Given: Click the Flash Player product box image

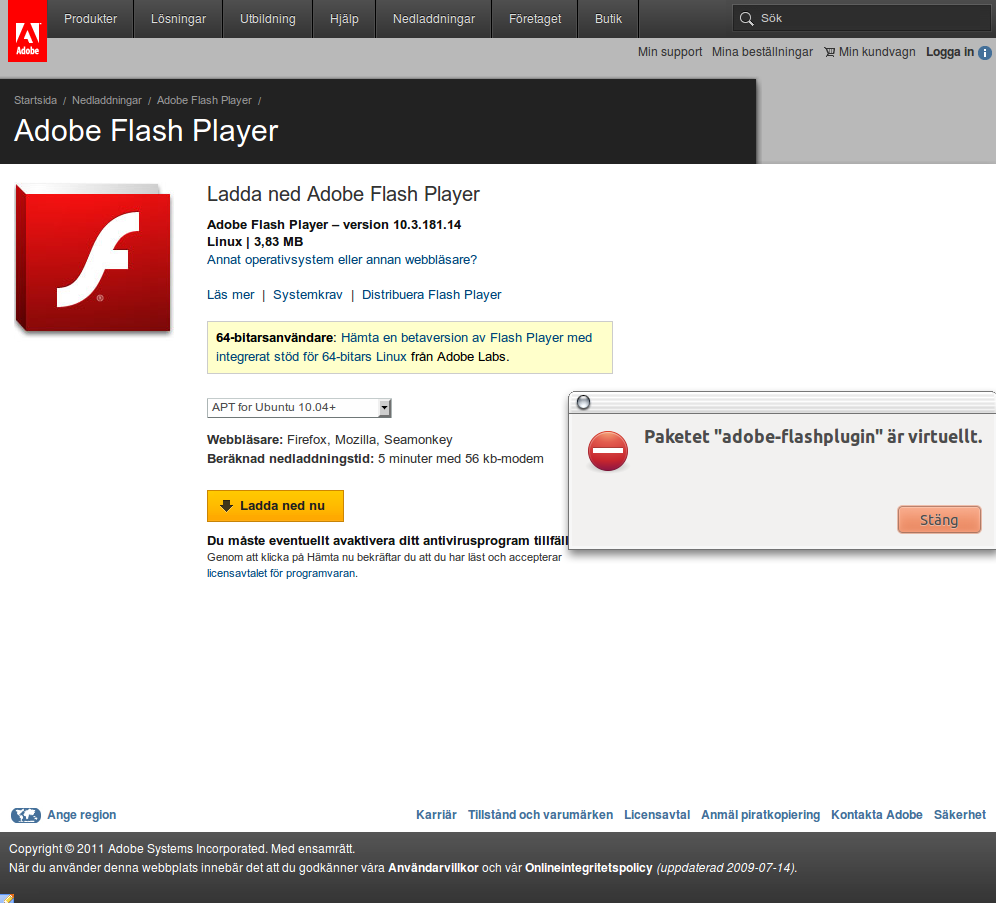Looking at the screenshot, I should click(x=93, y=258).
